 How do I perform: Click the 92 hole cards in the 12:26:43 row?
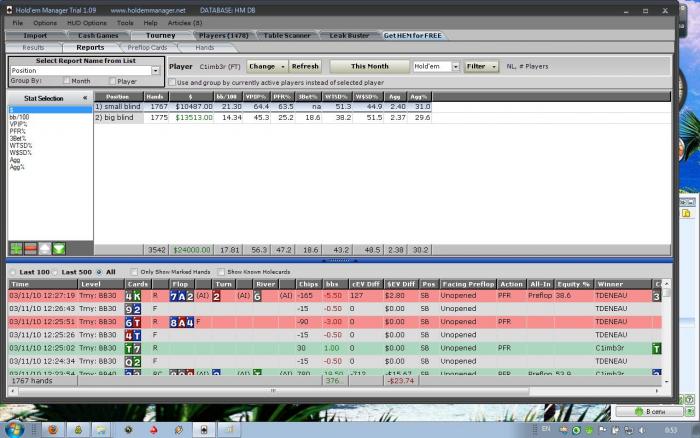(133, 309)
